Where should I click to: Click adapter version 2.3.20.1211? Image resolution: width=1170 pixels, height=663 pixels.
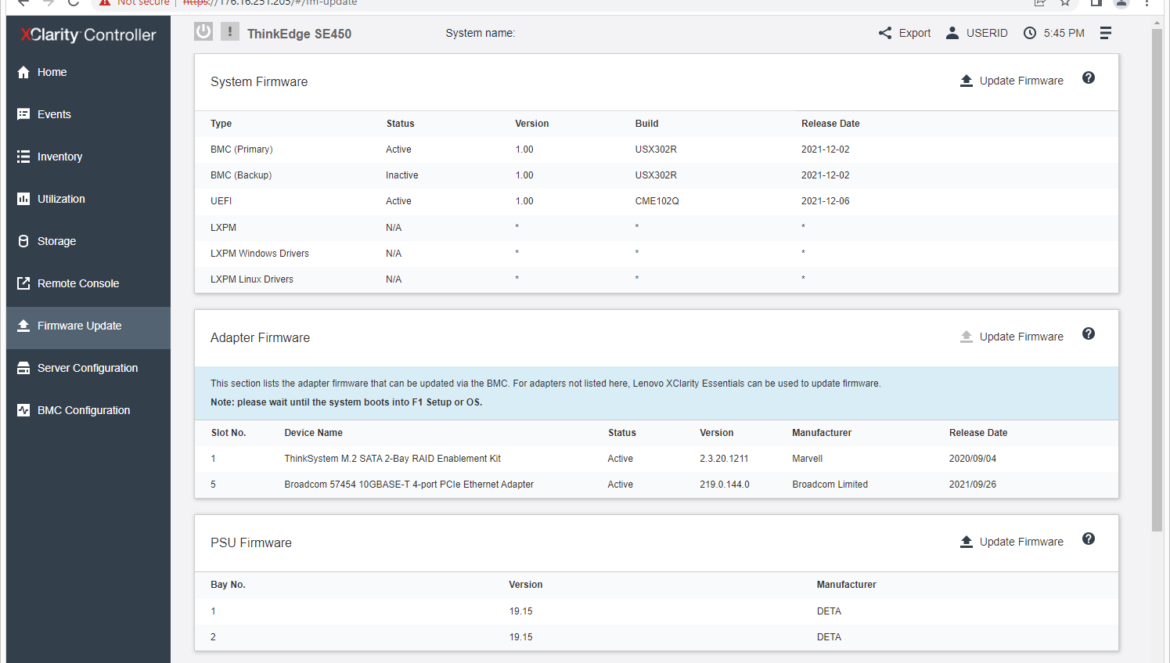(x=724, y=459)
